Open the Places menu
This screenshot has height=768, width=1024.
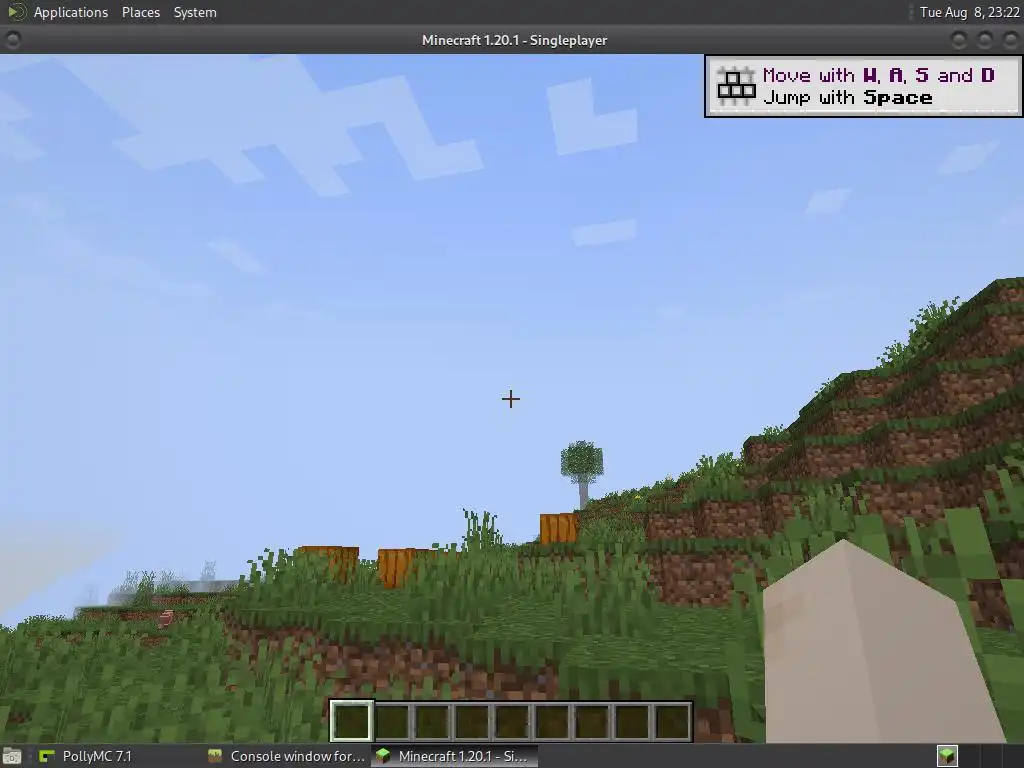click(x=140, y=12)
